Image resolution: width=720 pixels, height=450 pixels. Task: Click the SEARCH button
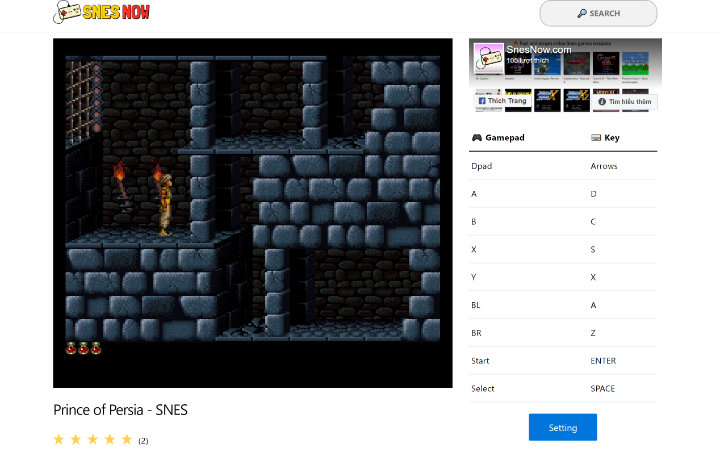pos(598,13)
